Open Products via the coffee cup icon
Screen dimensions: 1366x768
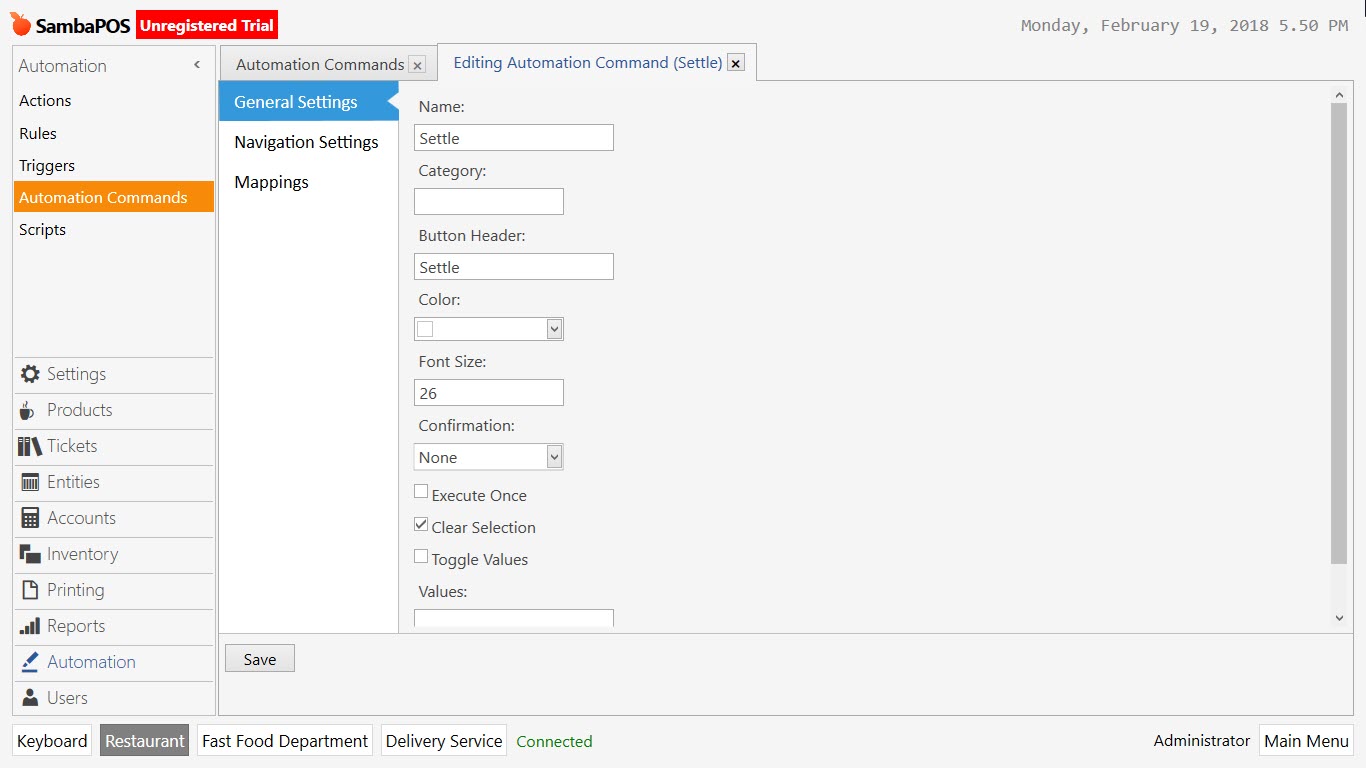click(27, 411)
